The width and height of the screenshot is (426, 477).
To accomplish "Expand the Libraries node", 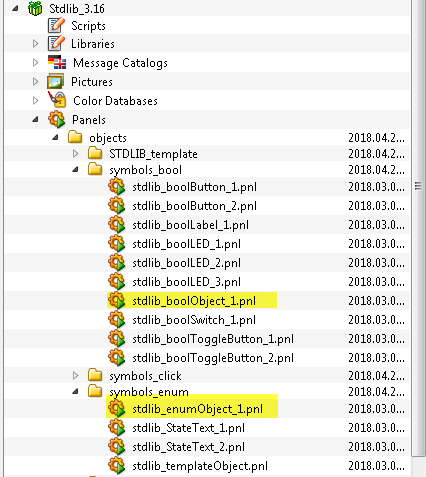I will click(x=35, y=44).
